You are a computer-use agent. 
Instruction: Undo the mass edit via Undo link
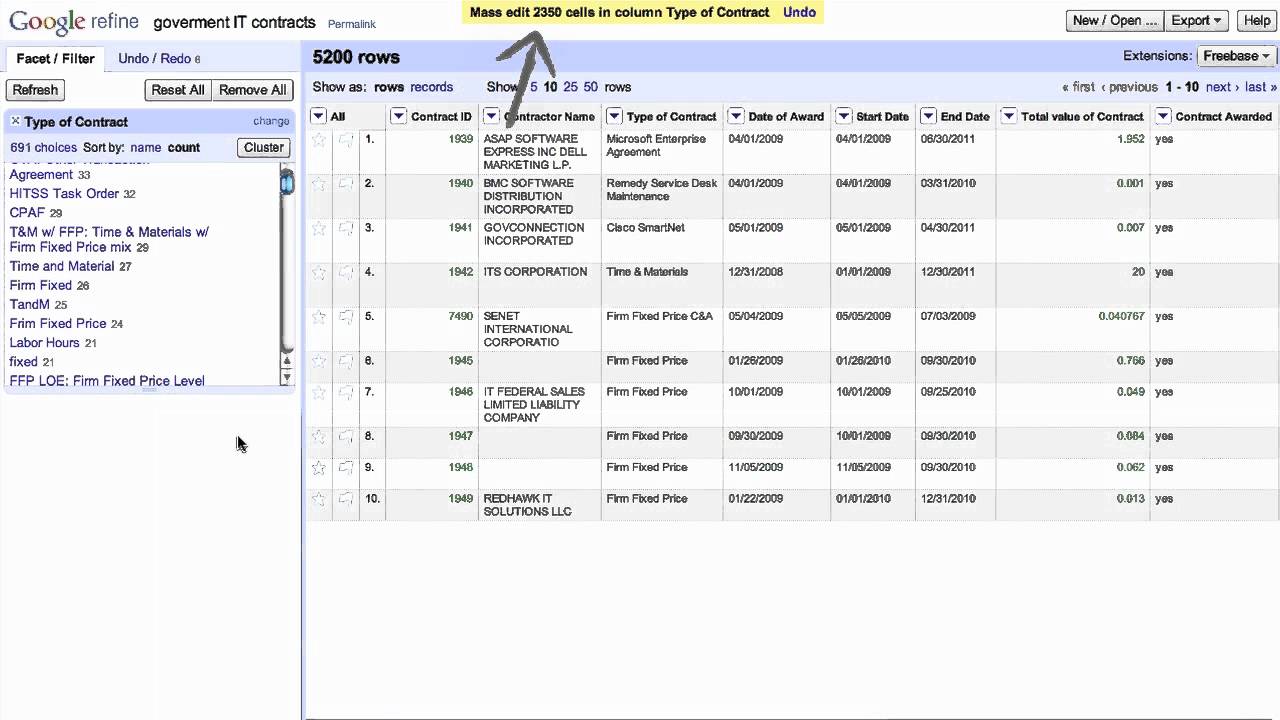799,12
